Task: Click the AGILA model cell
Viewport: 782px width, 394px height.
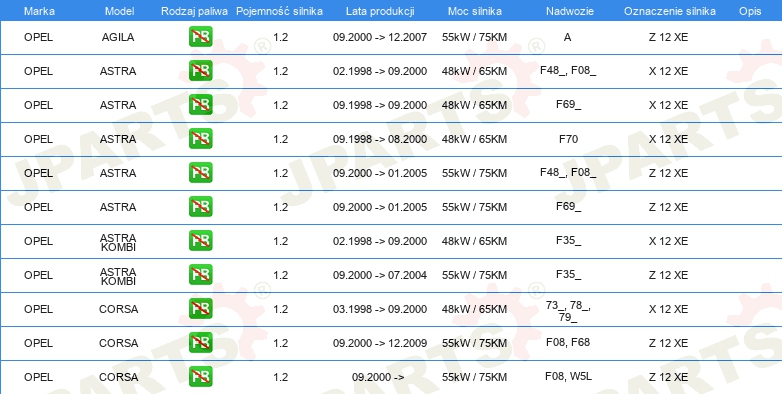Action: [x=118, y=37]
